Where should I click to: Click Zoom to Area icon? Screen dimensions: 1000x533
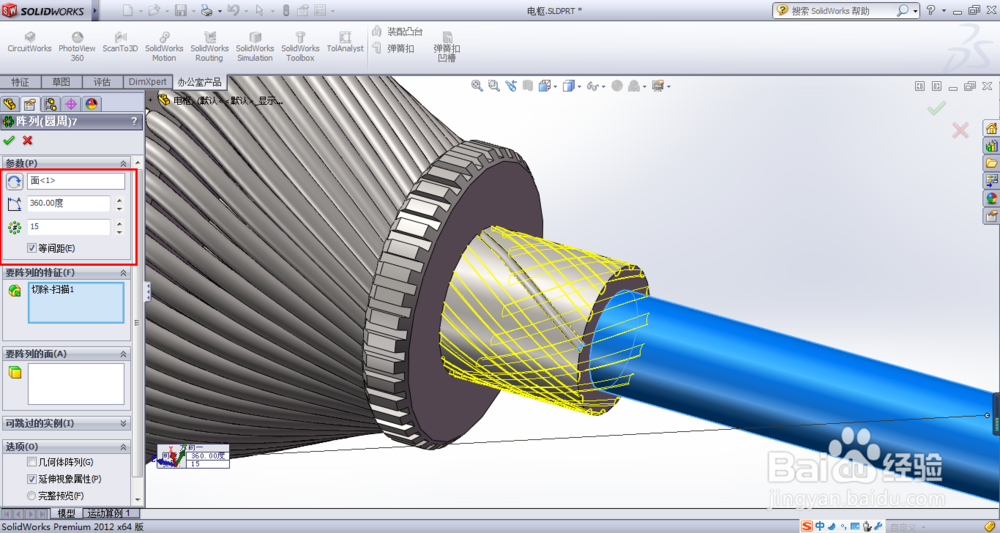[494, 85]
